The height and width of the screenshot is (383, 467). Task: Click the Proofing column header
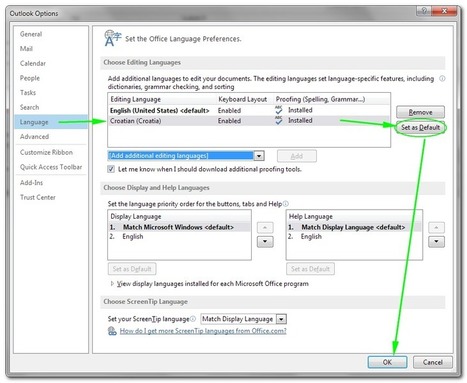click(320, 99)
